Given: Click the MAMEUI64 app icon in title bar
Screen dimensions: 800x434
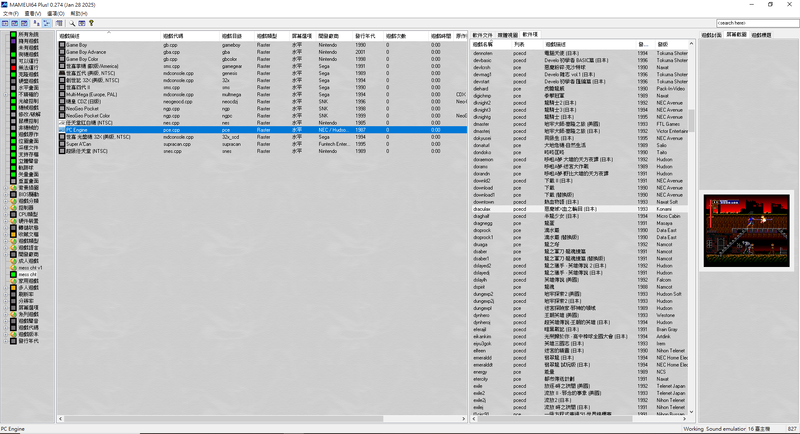Looking at the screenshot, I should pos(5,5).
